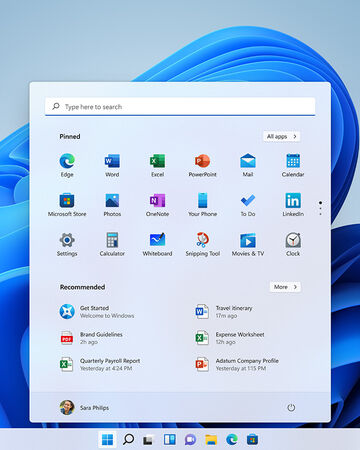
Task: Open the Expense Worksheet file
Action: pyautogui.click(x=230, y=338)
